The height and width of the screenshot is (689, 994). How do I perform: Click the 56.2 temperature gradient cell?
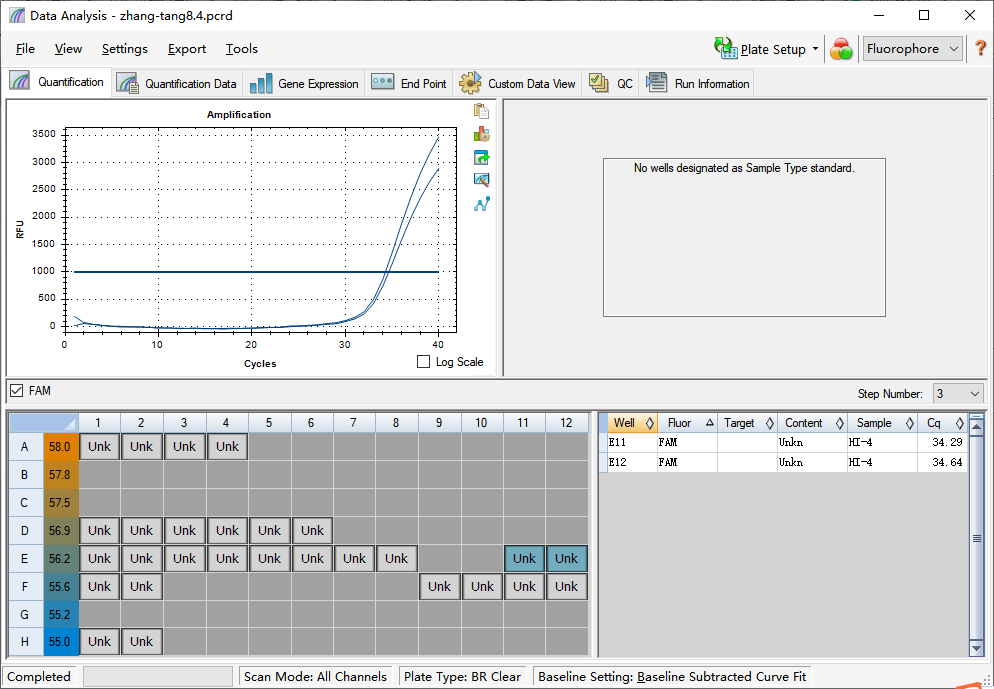60,558
